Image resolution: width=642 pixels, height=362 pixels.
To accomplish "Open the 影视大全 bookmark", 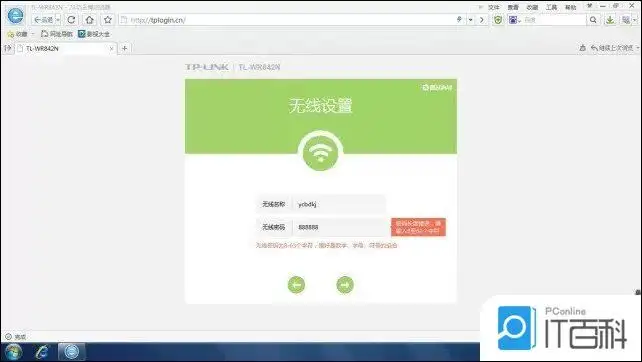I will pyautogui.click(x=94, y=34).
